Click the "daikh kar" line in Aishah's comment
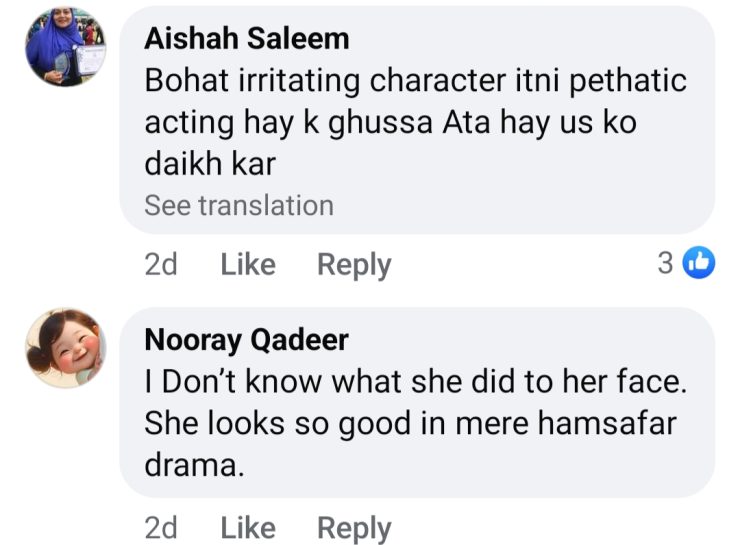740x545 pixels. click(x=210, y=165)
